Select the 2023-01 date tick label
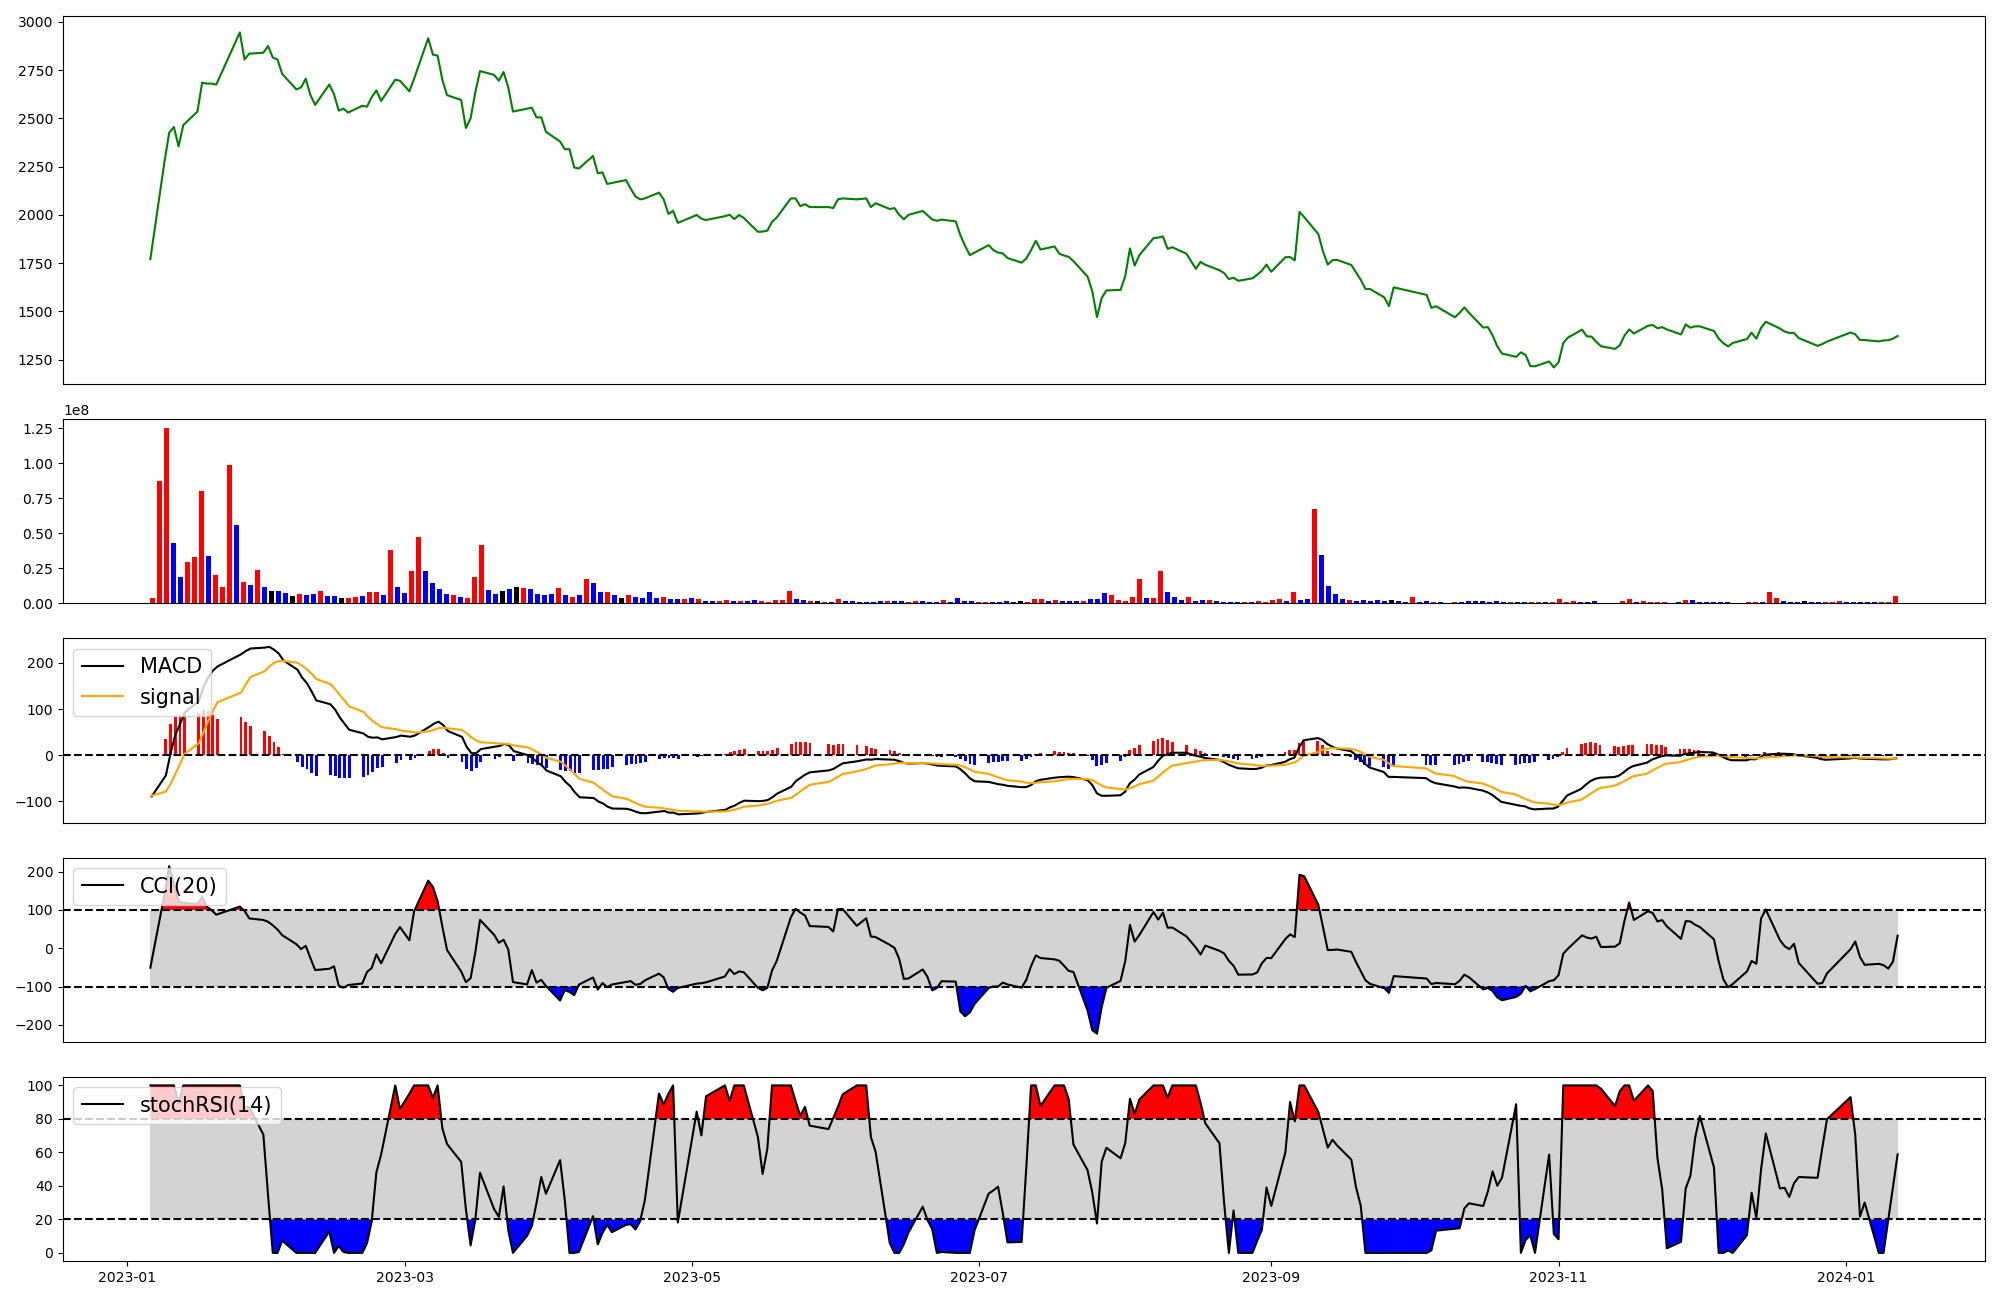Viewport: 2000px width, 1300px height. pos(127,1277)
